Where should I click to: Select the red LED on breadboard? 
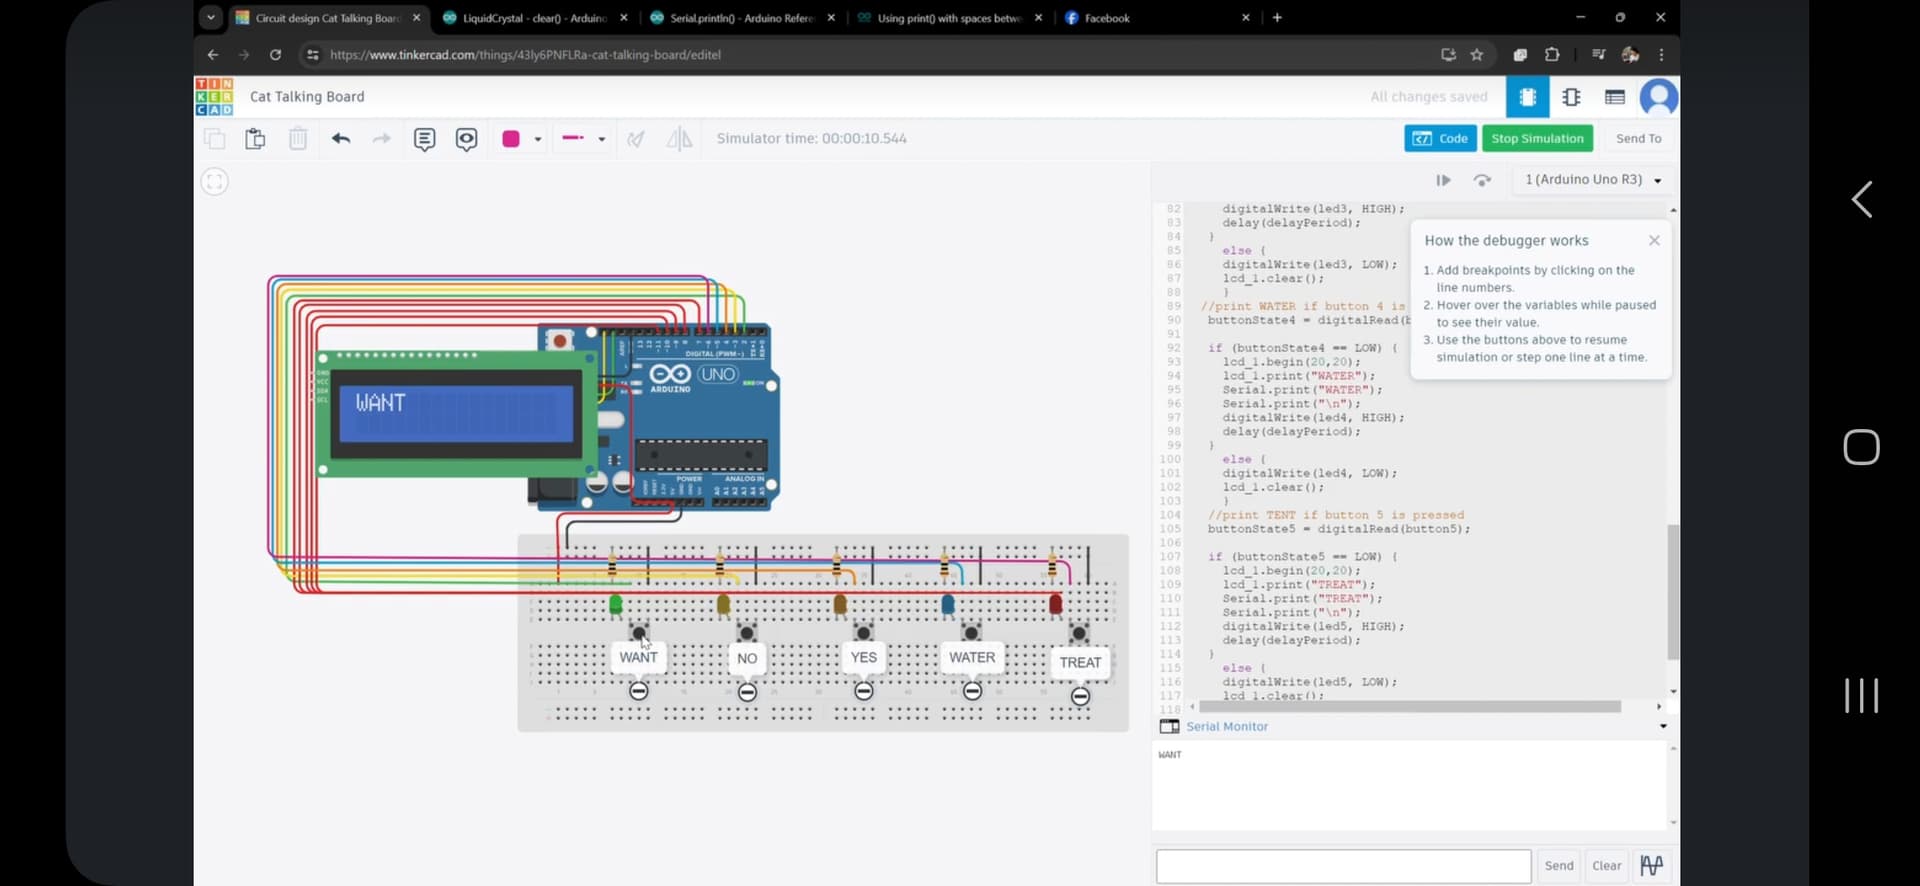[x=1055, y=604]
